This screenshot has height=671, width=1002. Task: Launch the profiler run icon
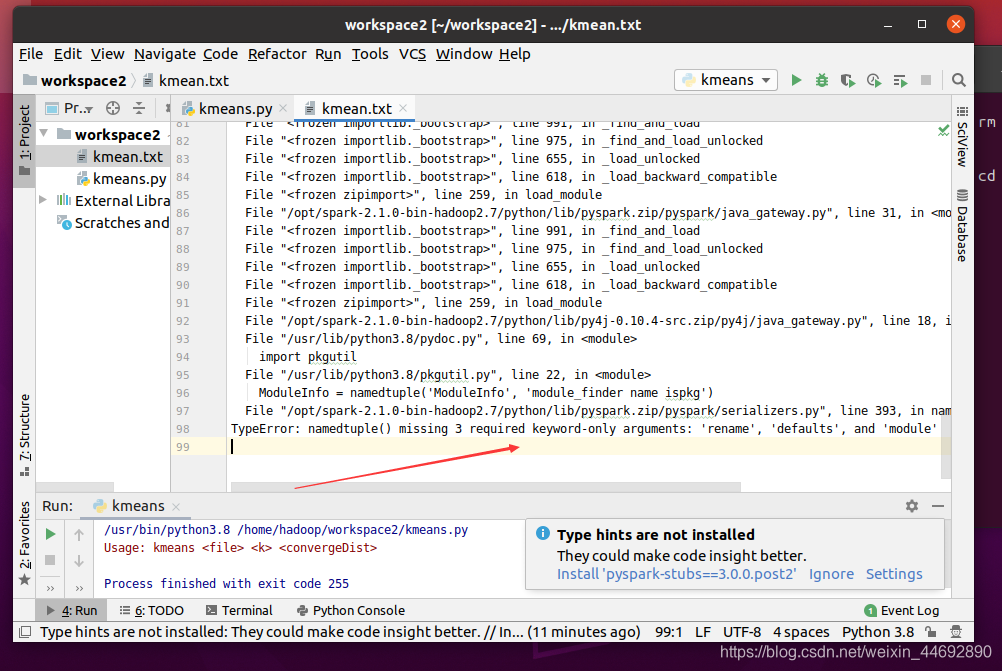click(x=874, y=81)
